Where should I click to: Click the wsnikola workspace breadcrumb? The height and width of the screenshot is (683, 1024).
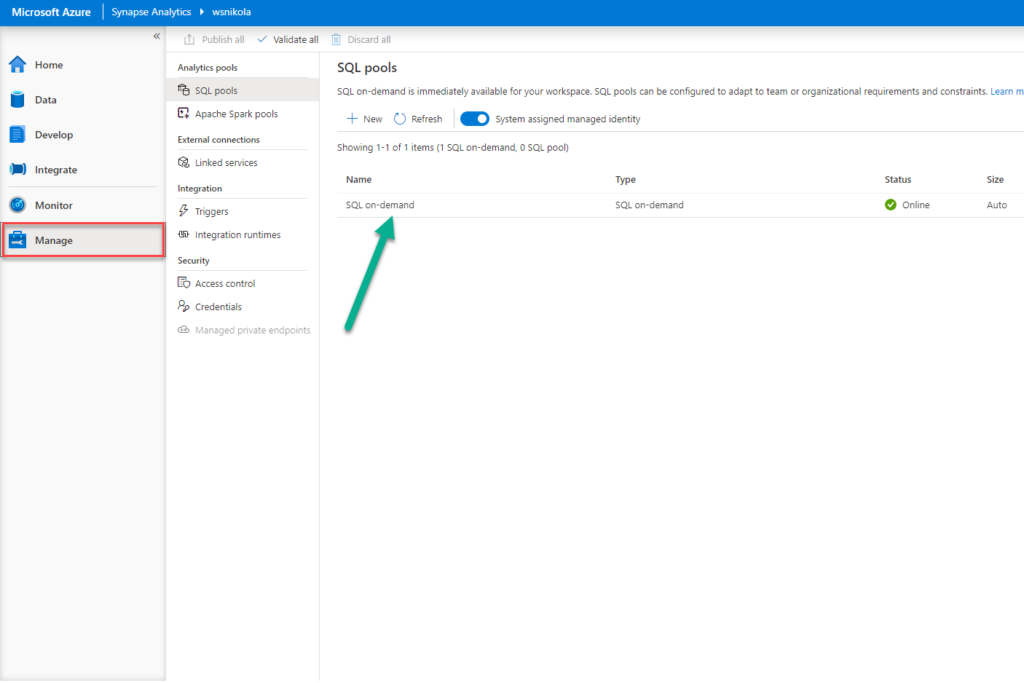point(231,12)
